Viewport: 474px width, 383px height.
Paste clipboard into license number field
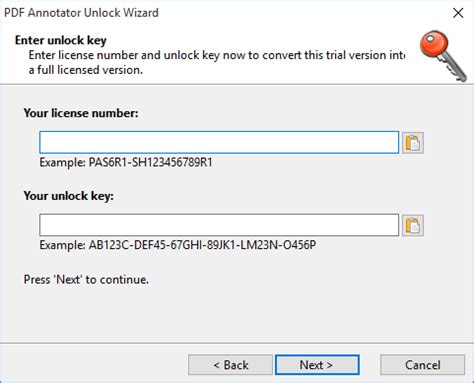click(x=413, y=143)
